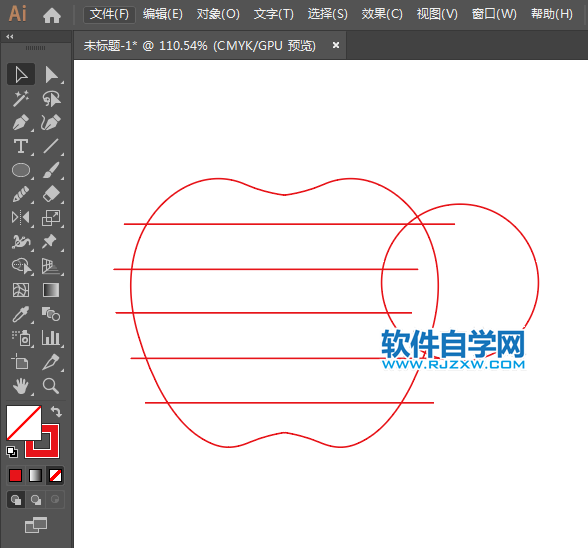This screenshot has width=588, height=548.
Task: Select the Artboard tool
Action: click(21, 362)
